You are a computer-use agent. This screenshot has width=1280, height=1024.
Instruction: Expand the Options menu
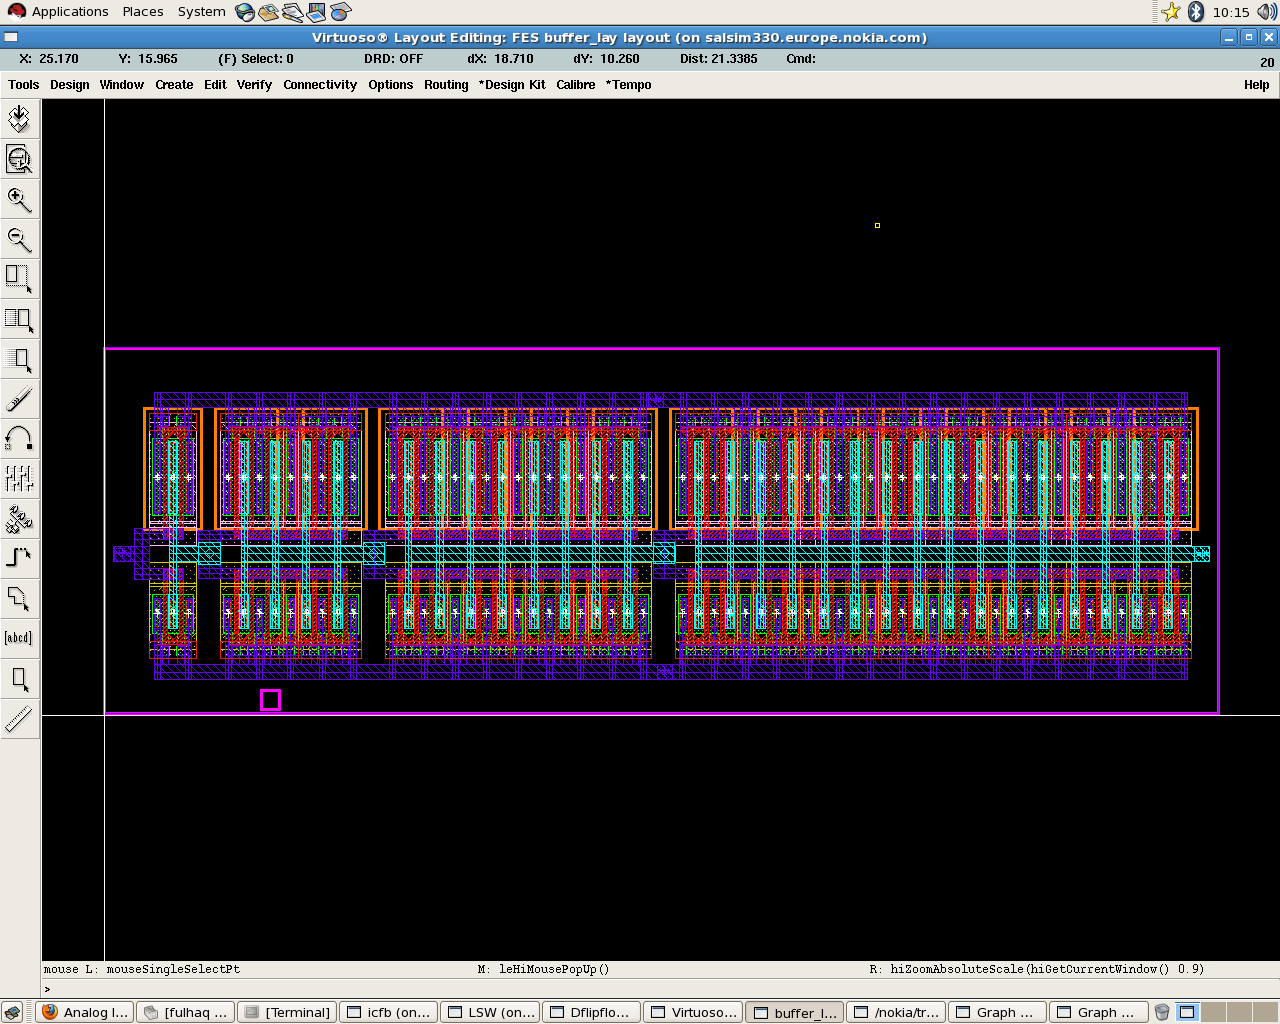(x=390, y=85)
